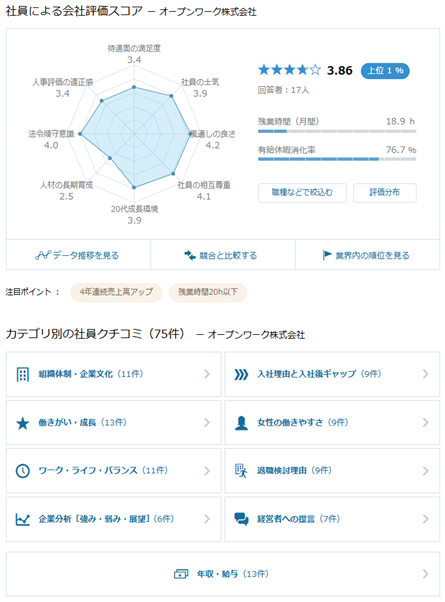The image size is (445, 602).
Task: Click the chevron on 退職検討理由 row
Action: click(x=425, y=471)
